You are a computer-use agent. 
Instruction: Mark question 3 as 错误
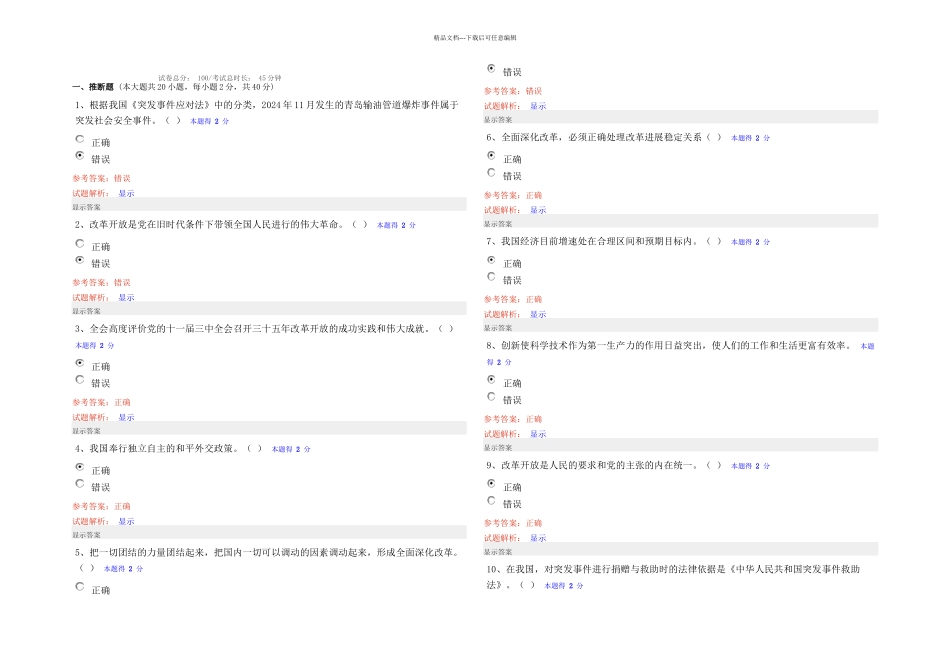(79, 380)
